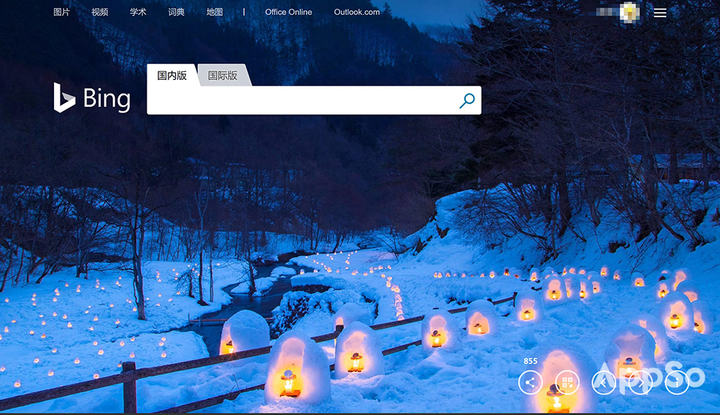Focus the Bing search box
Viewport: 720px width, 415px height.
(303, 100)
